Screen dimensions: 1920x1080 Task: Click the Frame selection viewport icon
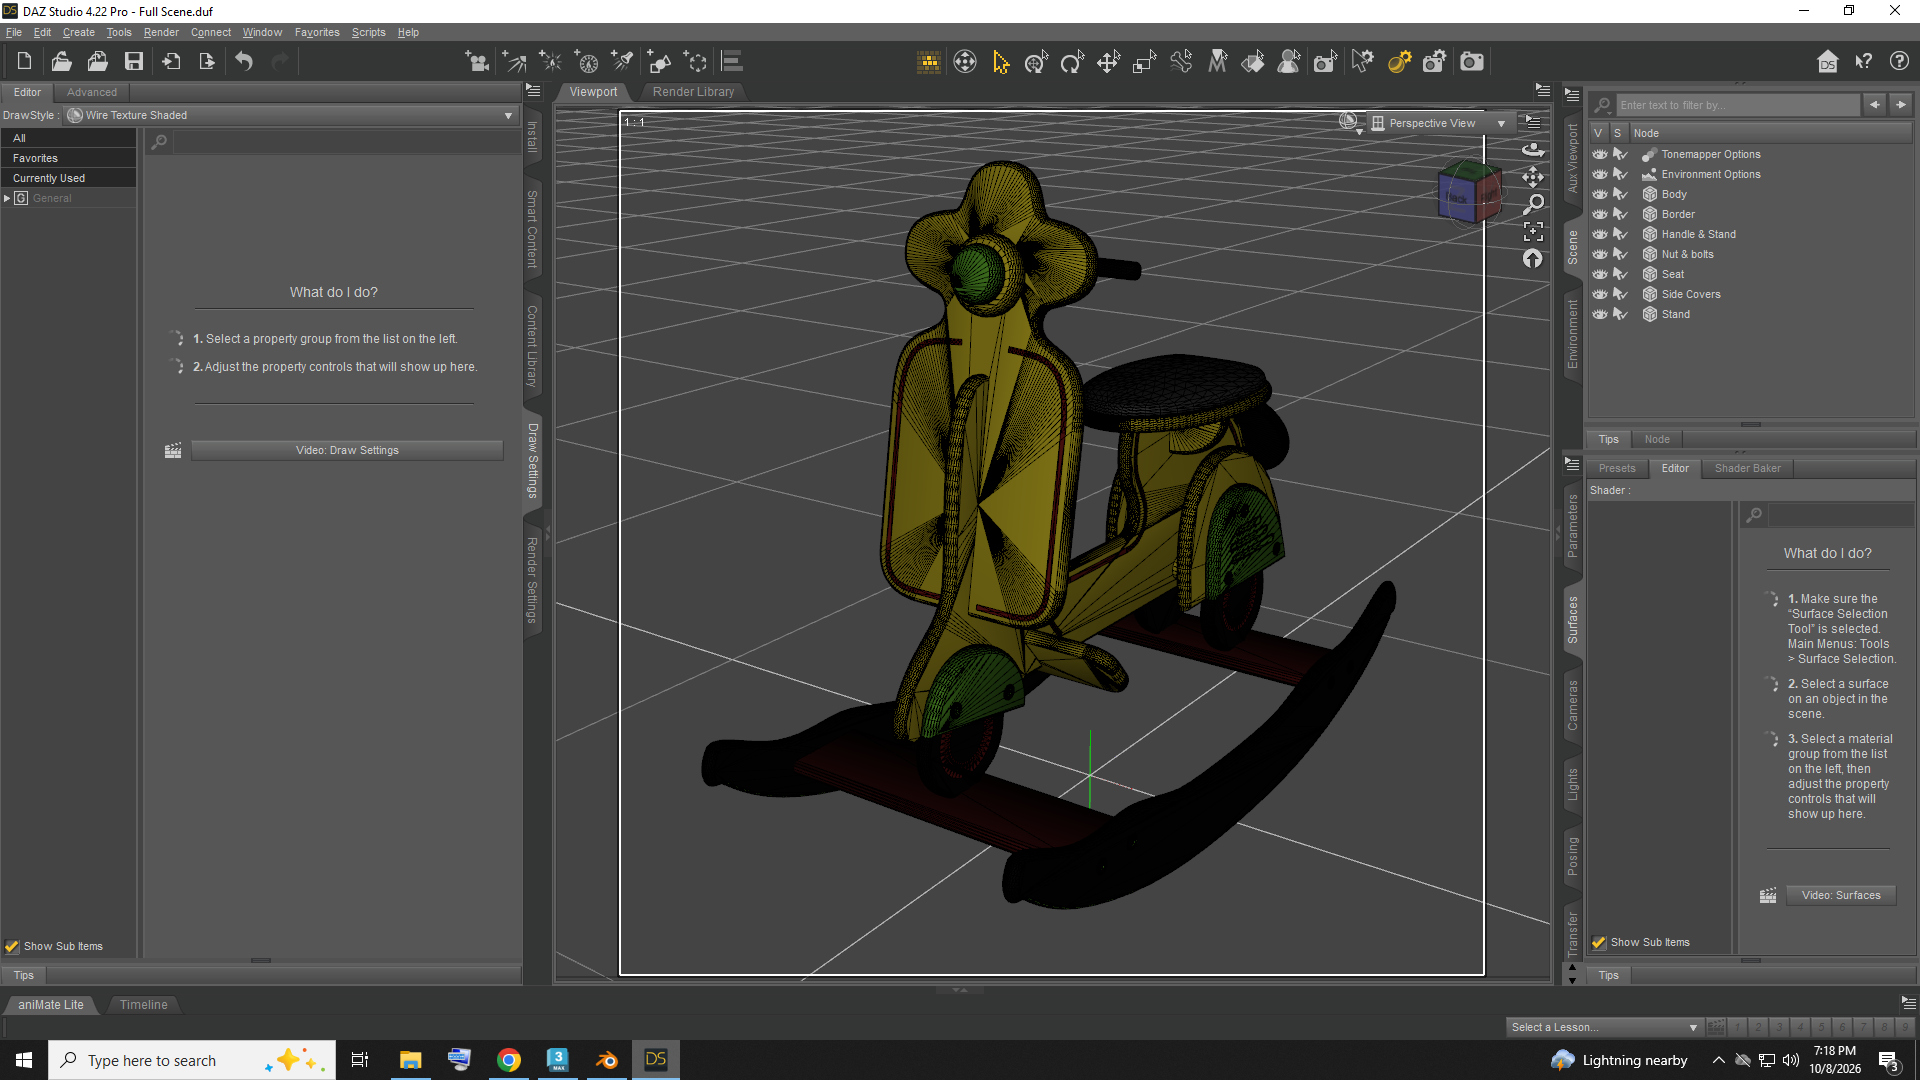pos(1533,232)
